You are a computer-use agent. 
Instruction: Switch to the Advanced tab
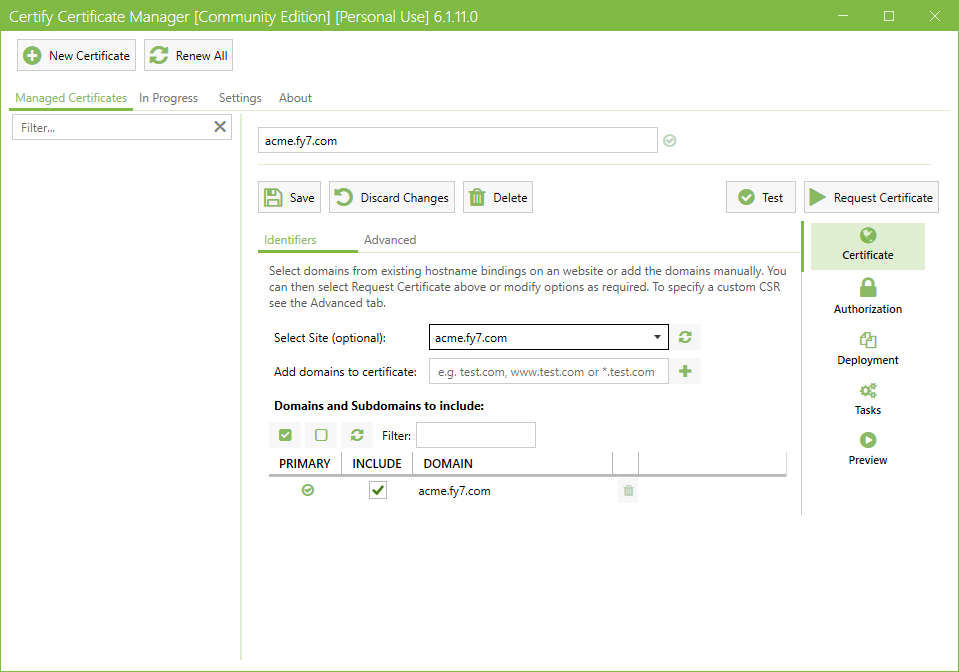coord(390,240)
